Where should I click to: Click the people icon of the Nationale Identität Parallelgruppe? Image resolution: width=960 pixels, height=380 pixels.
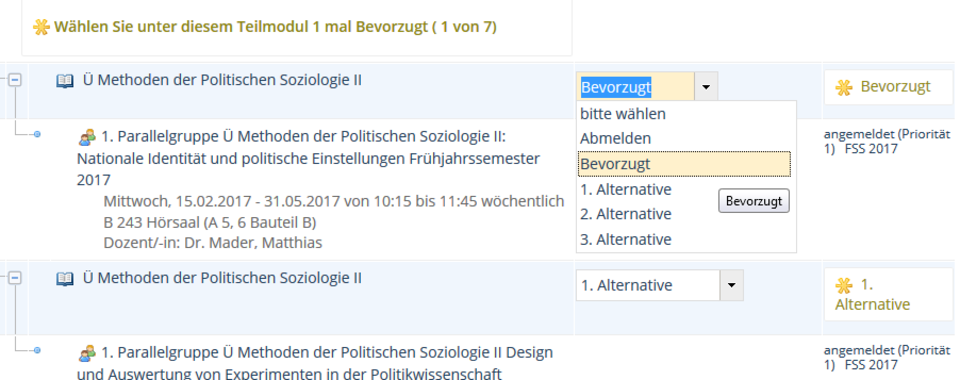click(x=88, y=136)
